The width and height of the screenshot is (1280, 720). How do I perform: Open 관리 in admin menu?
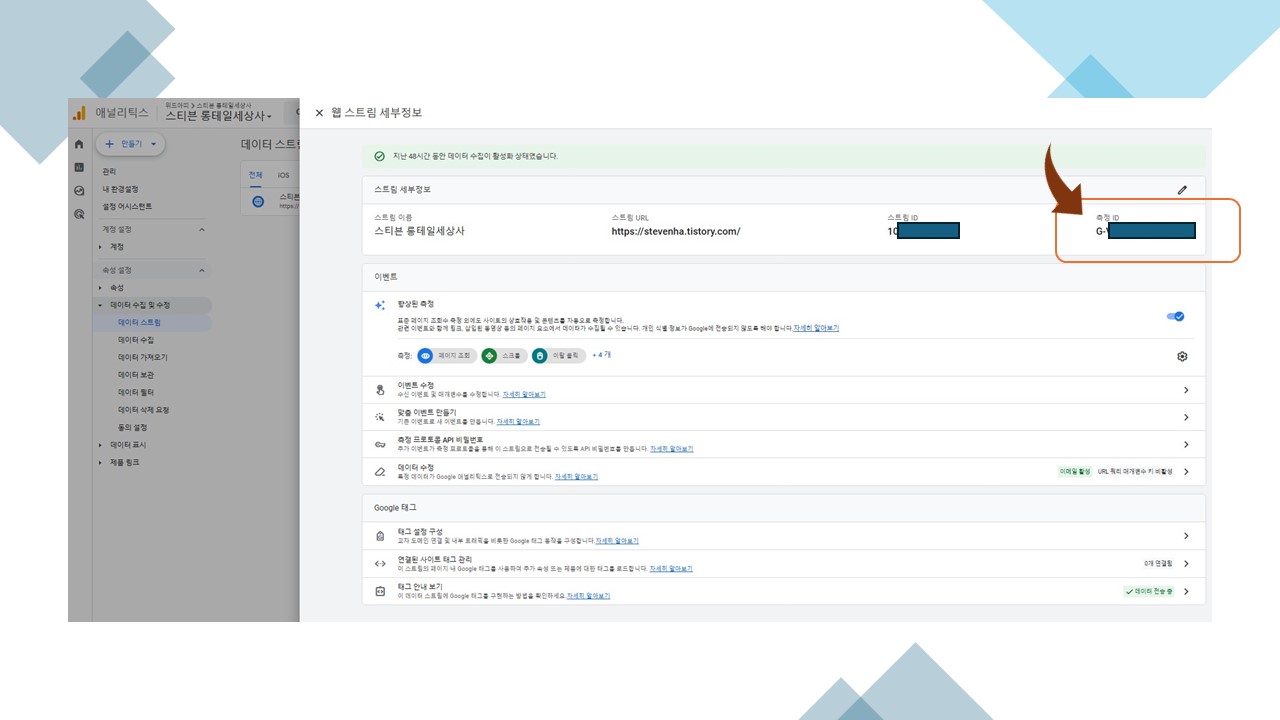[109, 171]
